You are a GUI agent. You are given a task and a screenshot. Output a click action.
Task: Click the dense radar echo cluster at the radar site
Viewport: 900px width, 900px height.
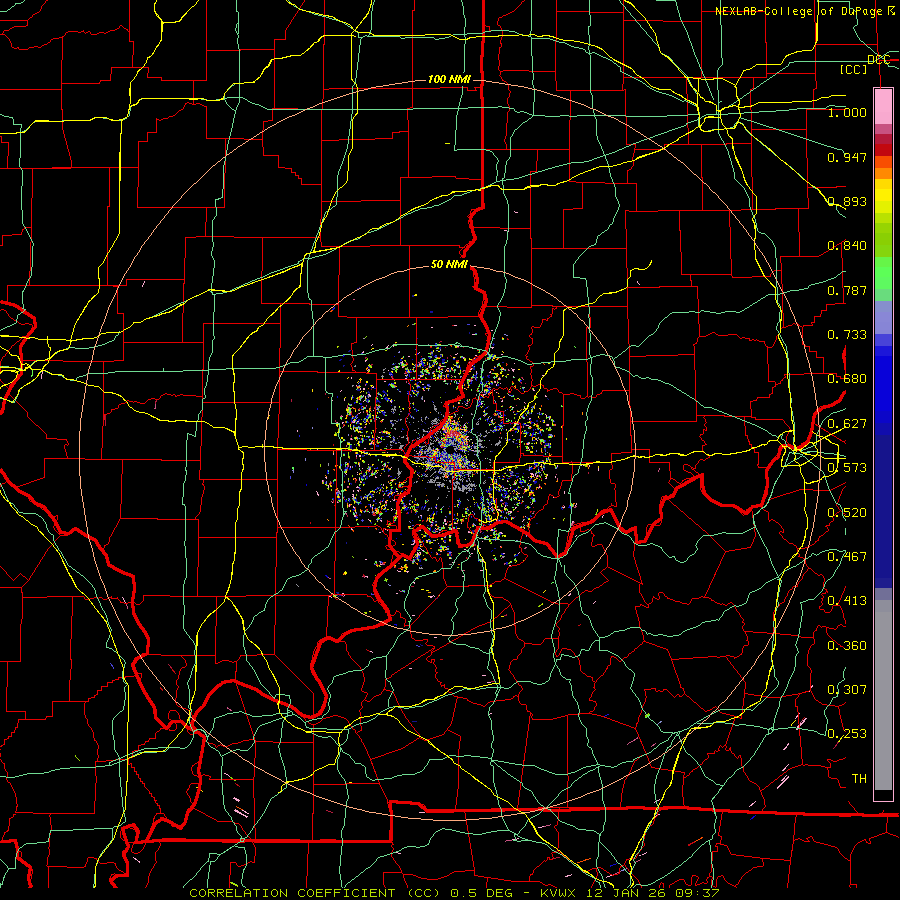click(x=449, y=451)
